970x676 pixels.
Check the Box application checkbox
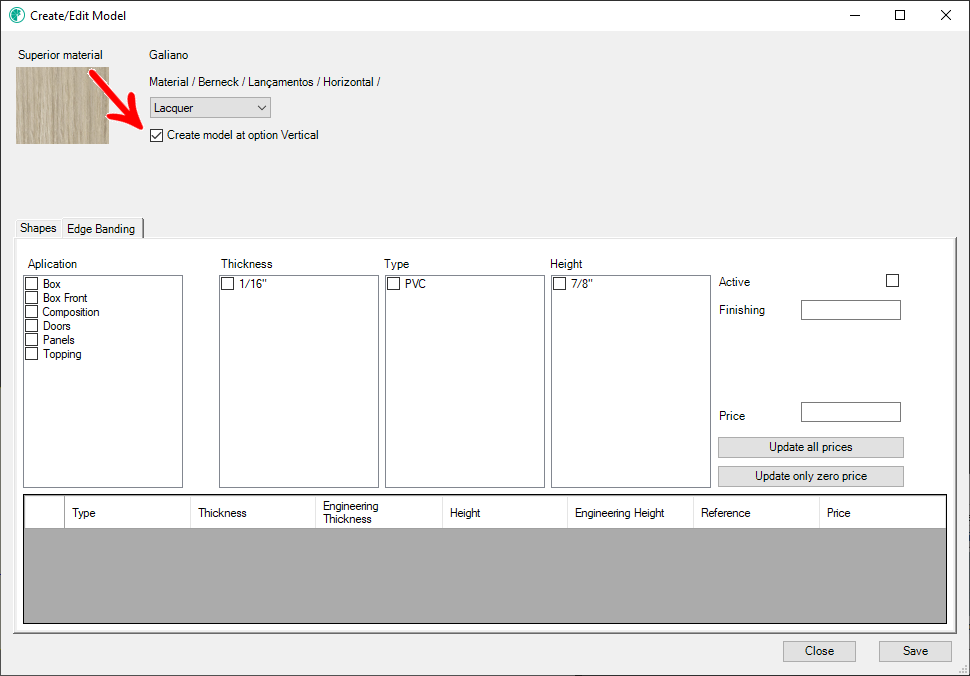[x=32, y=284]
